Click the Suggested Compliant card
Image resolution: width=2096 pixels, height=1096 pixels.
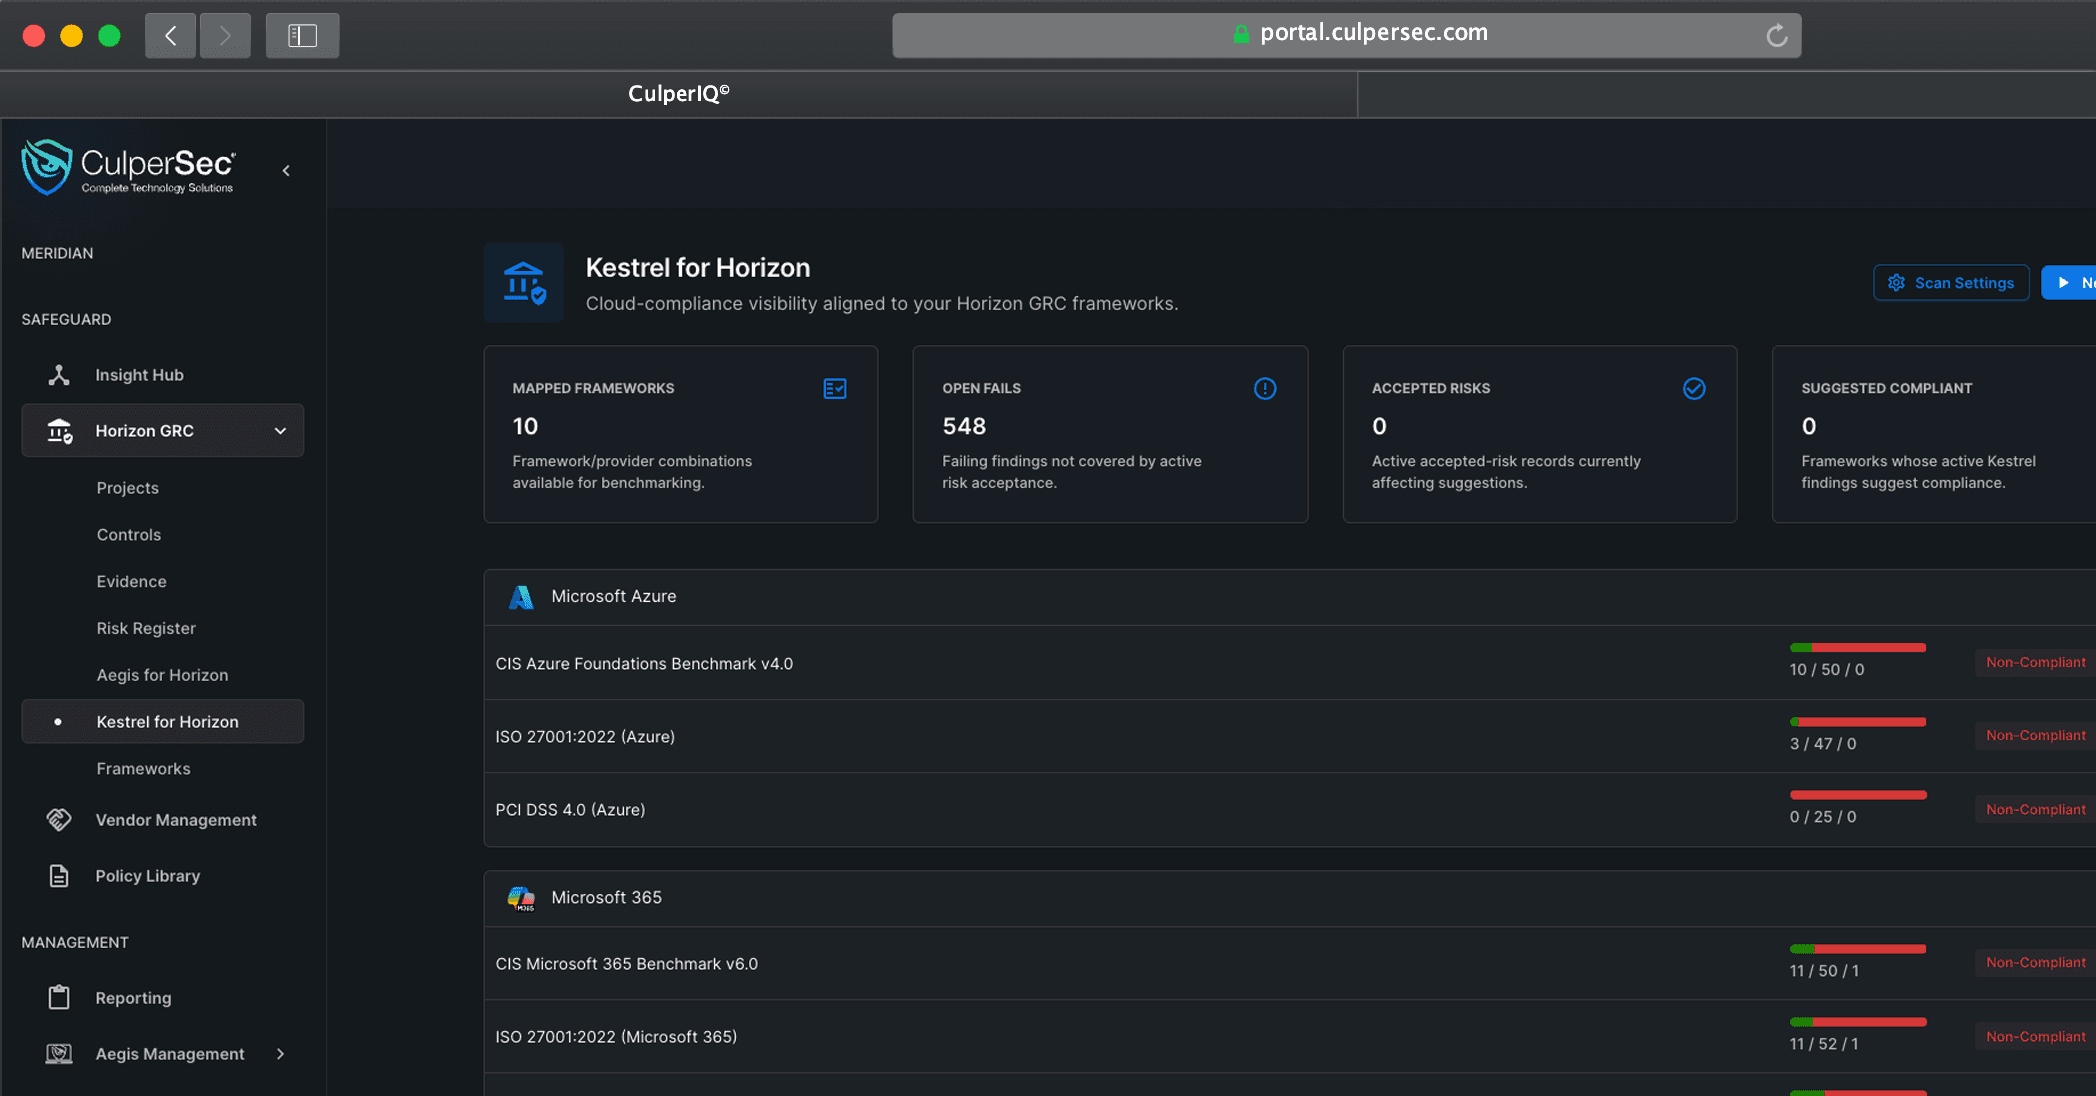point(1934,434)
